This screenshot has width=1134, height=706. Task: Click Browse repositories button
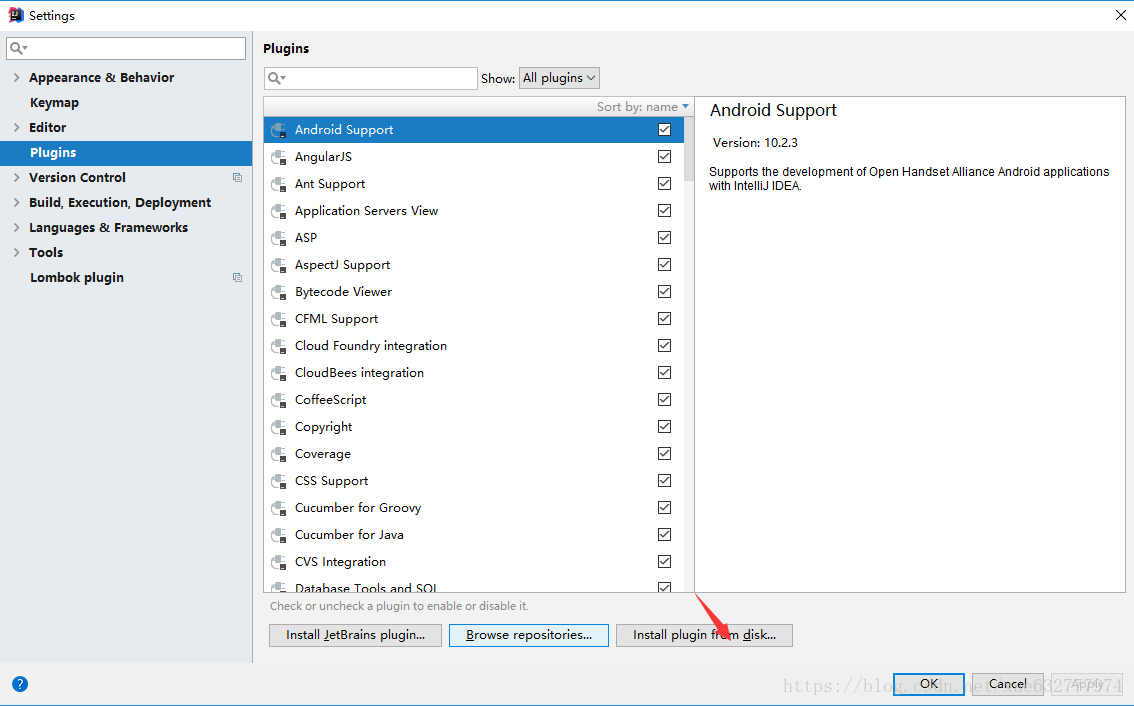click(529, 635)
